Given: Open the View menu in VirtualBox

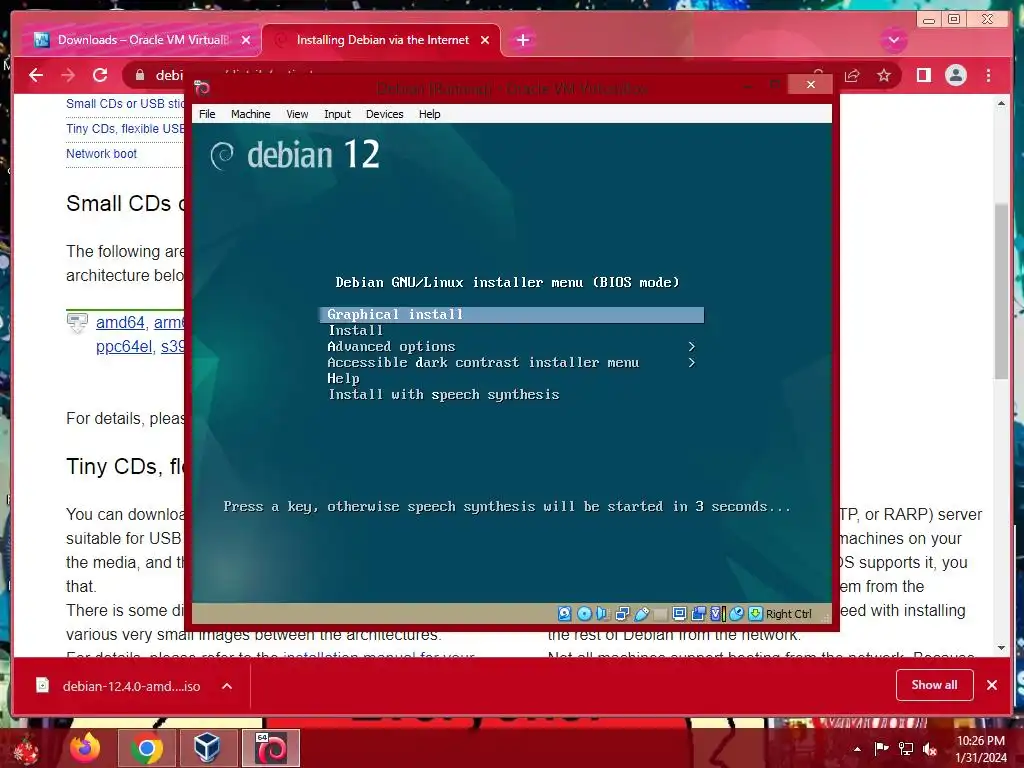Looking at the screenshot, I should pos(297,114).
